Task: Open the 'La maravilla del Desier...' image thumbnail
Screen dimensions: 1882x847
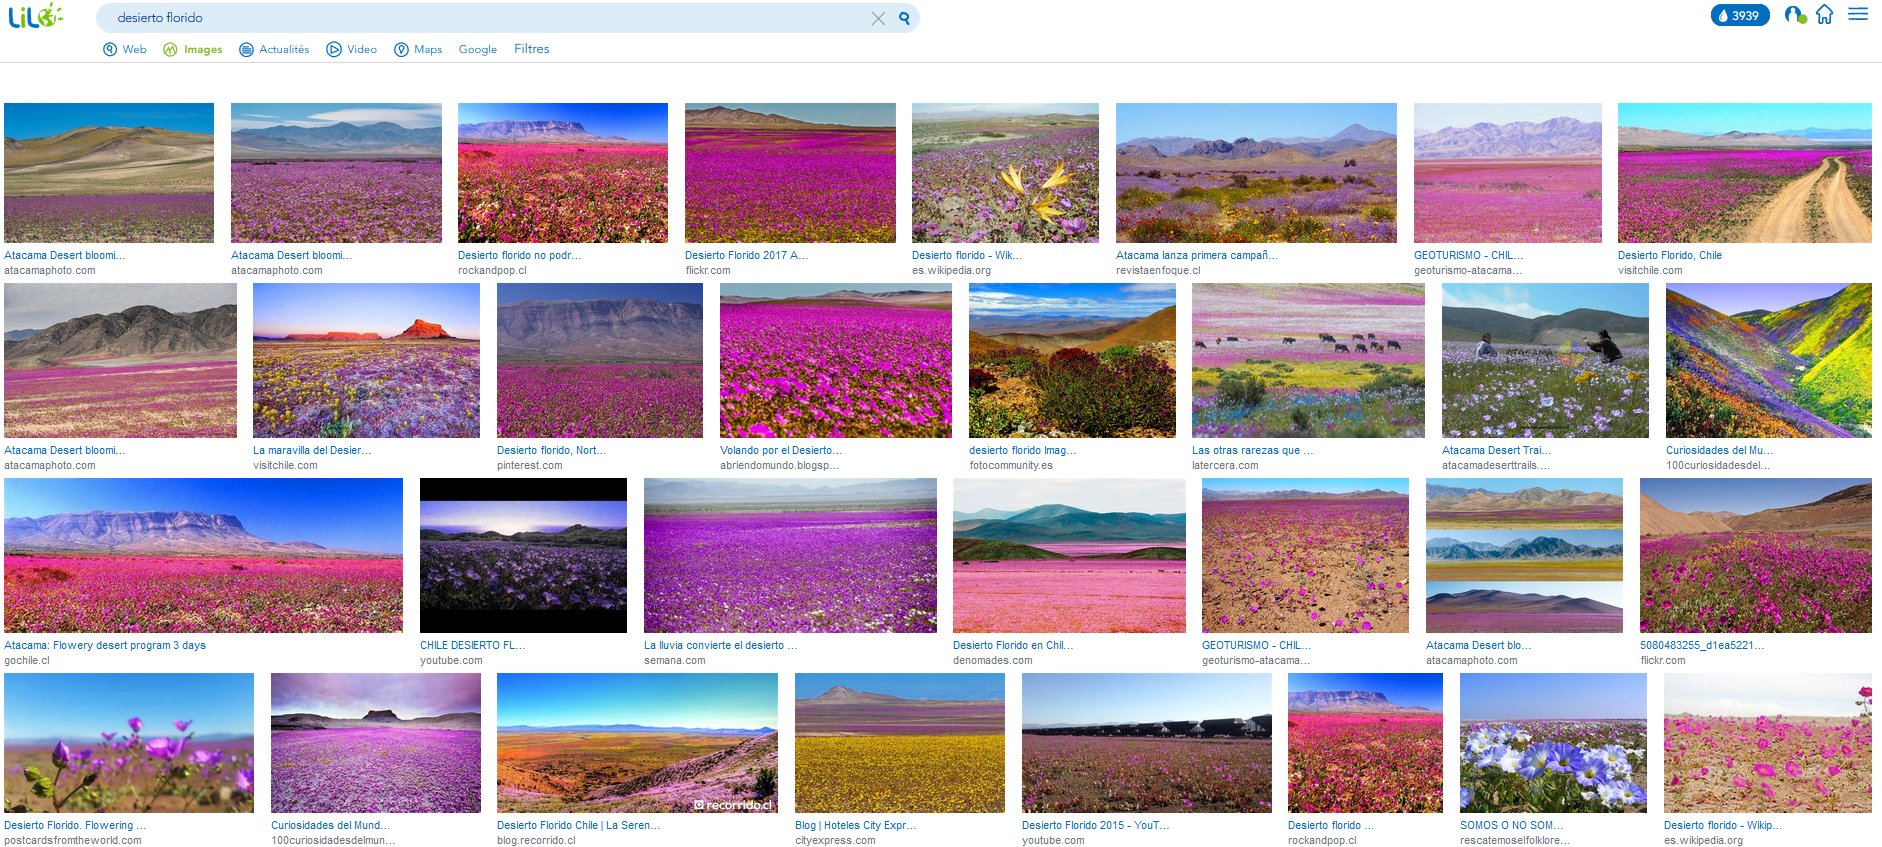Action: click(366, 360)
